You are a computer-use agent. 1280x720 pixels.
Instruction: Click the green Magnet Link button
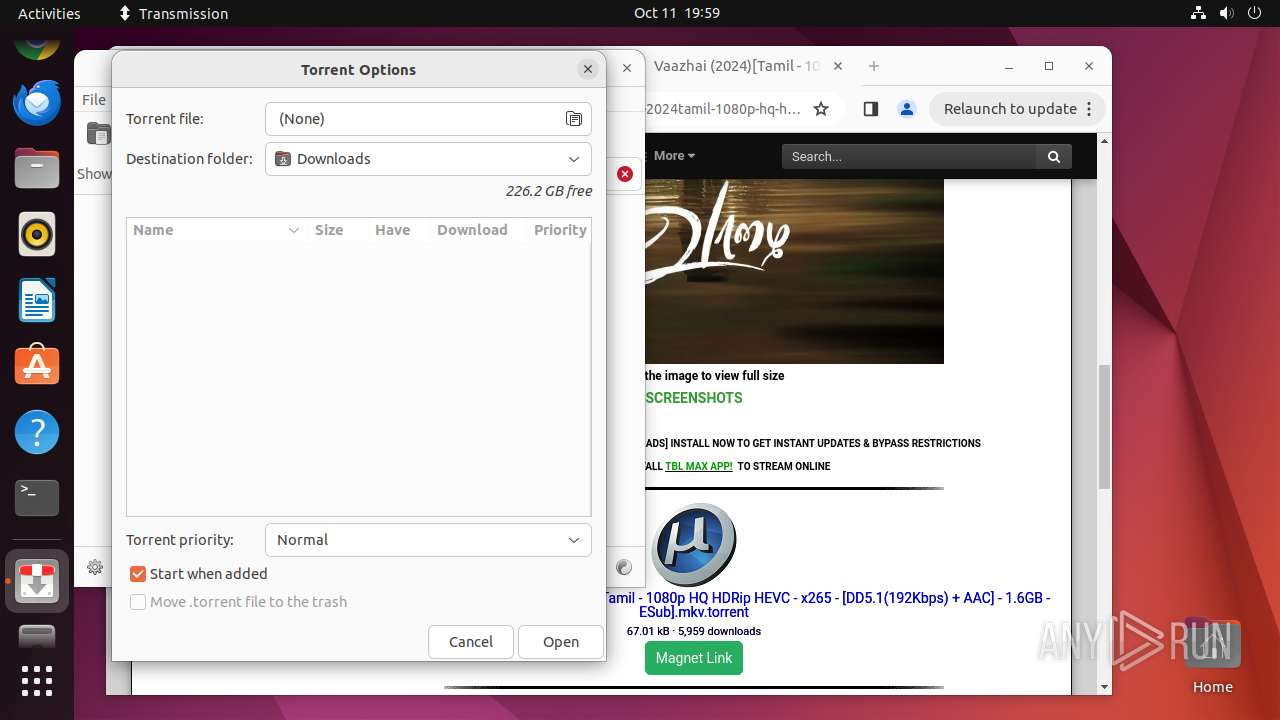[x=694, y=658]
